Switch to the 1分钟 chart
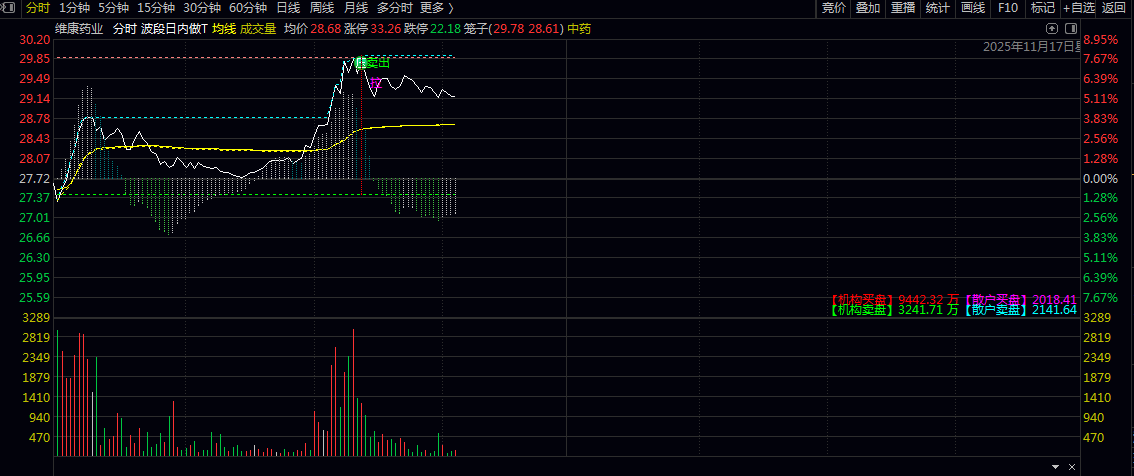Viewport: 1134px width, 476px height. click(x=74, y=8)
